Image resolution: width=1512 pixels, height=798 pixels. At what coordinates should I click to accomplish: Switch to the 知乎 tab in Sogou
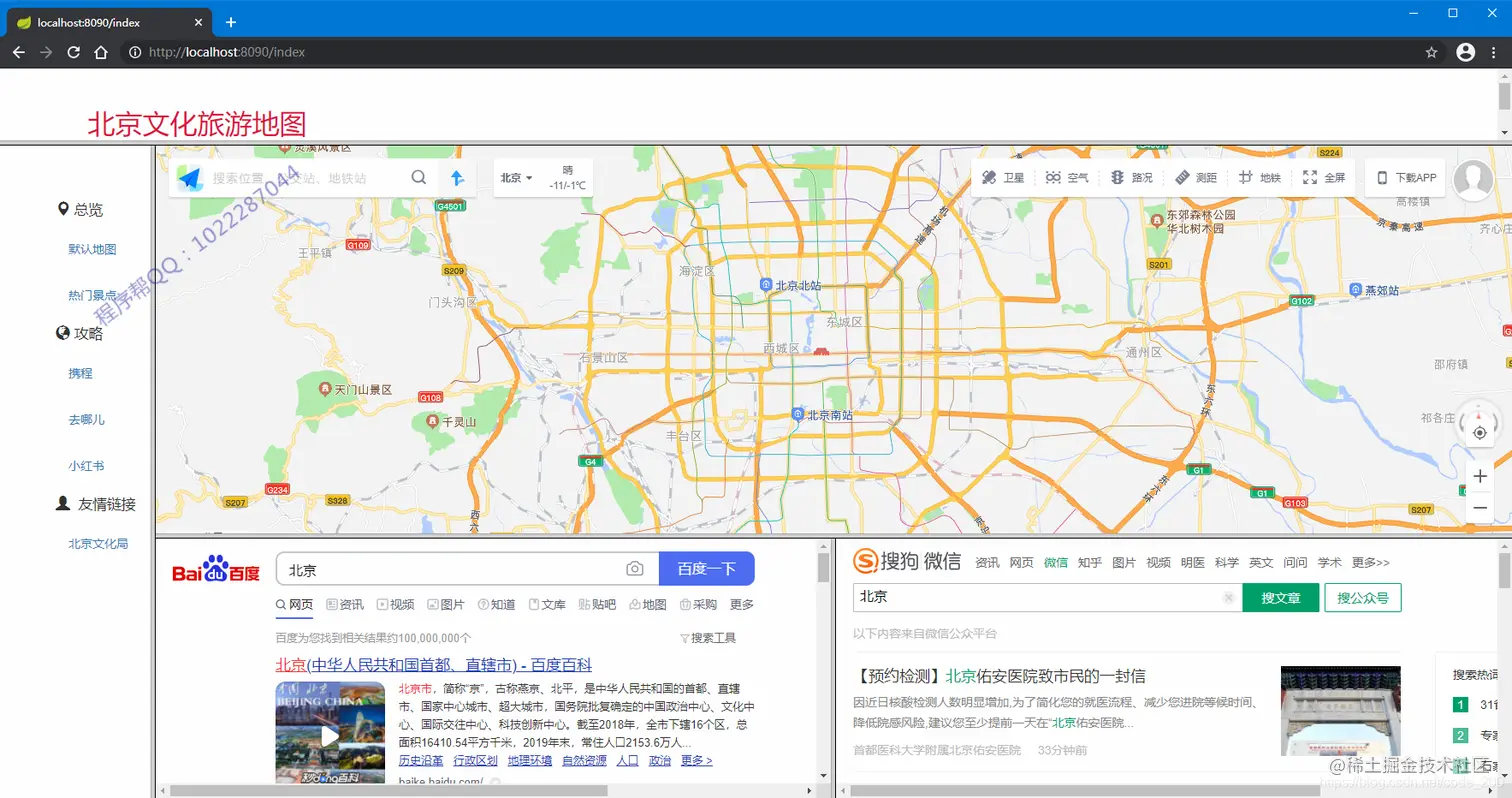(1089, 562)
